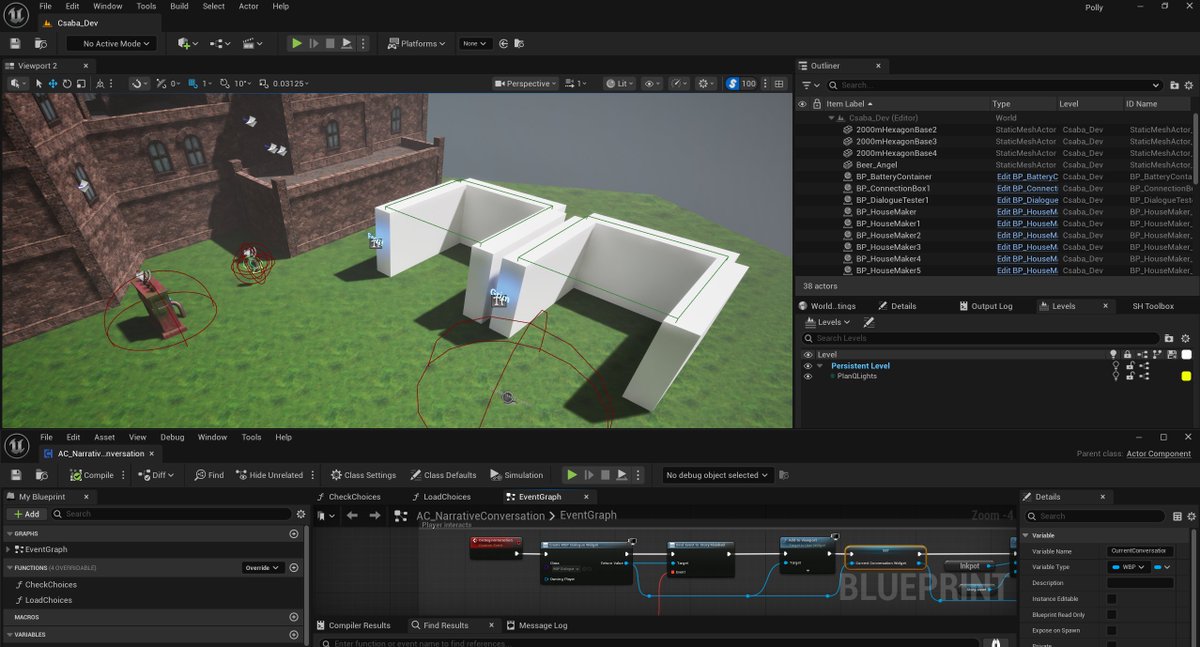
Task: Open the Levels panel settings gear
Action: coord(1187,338)
